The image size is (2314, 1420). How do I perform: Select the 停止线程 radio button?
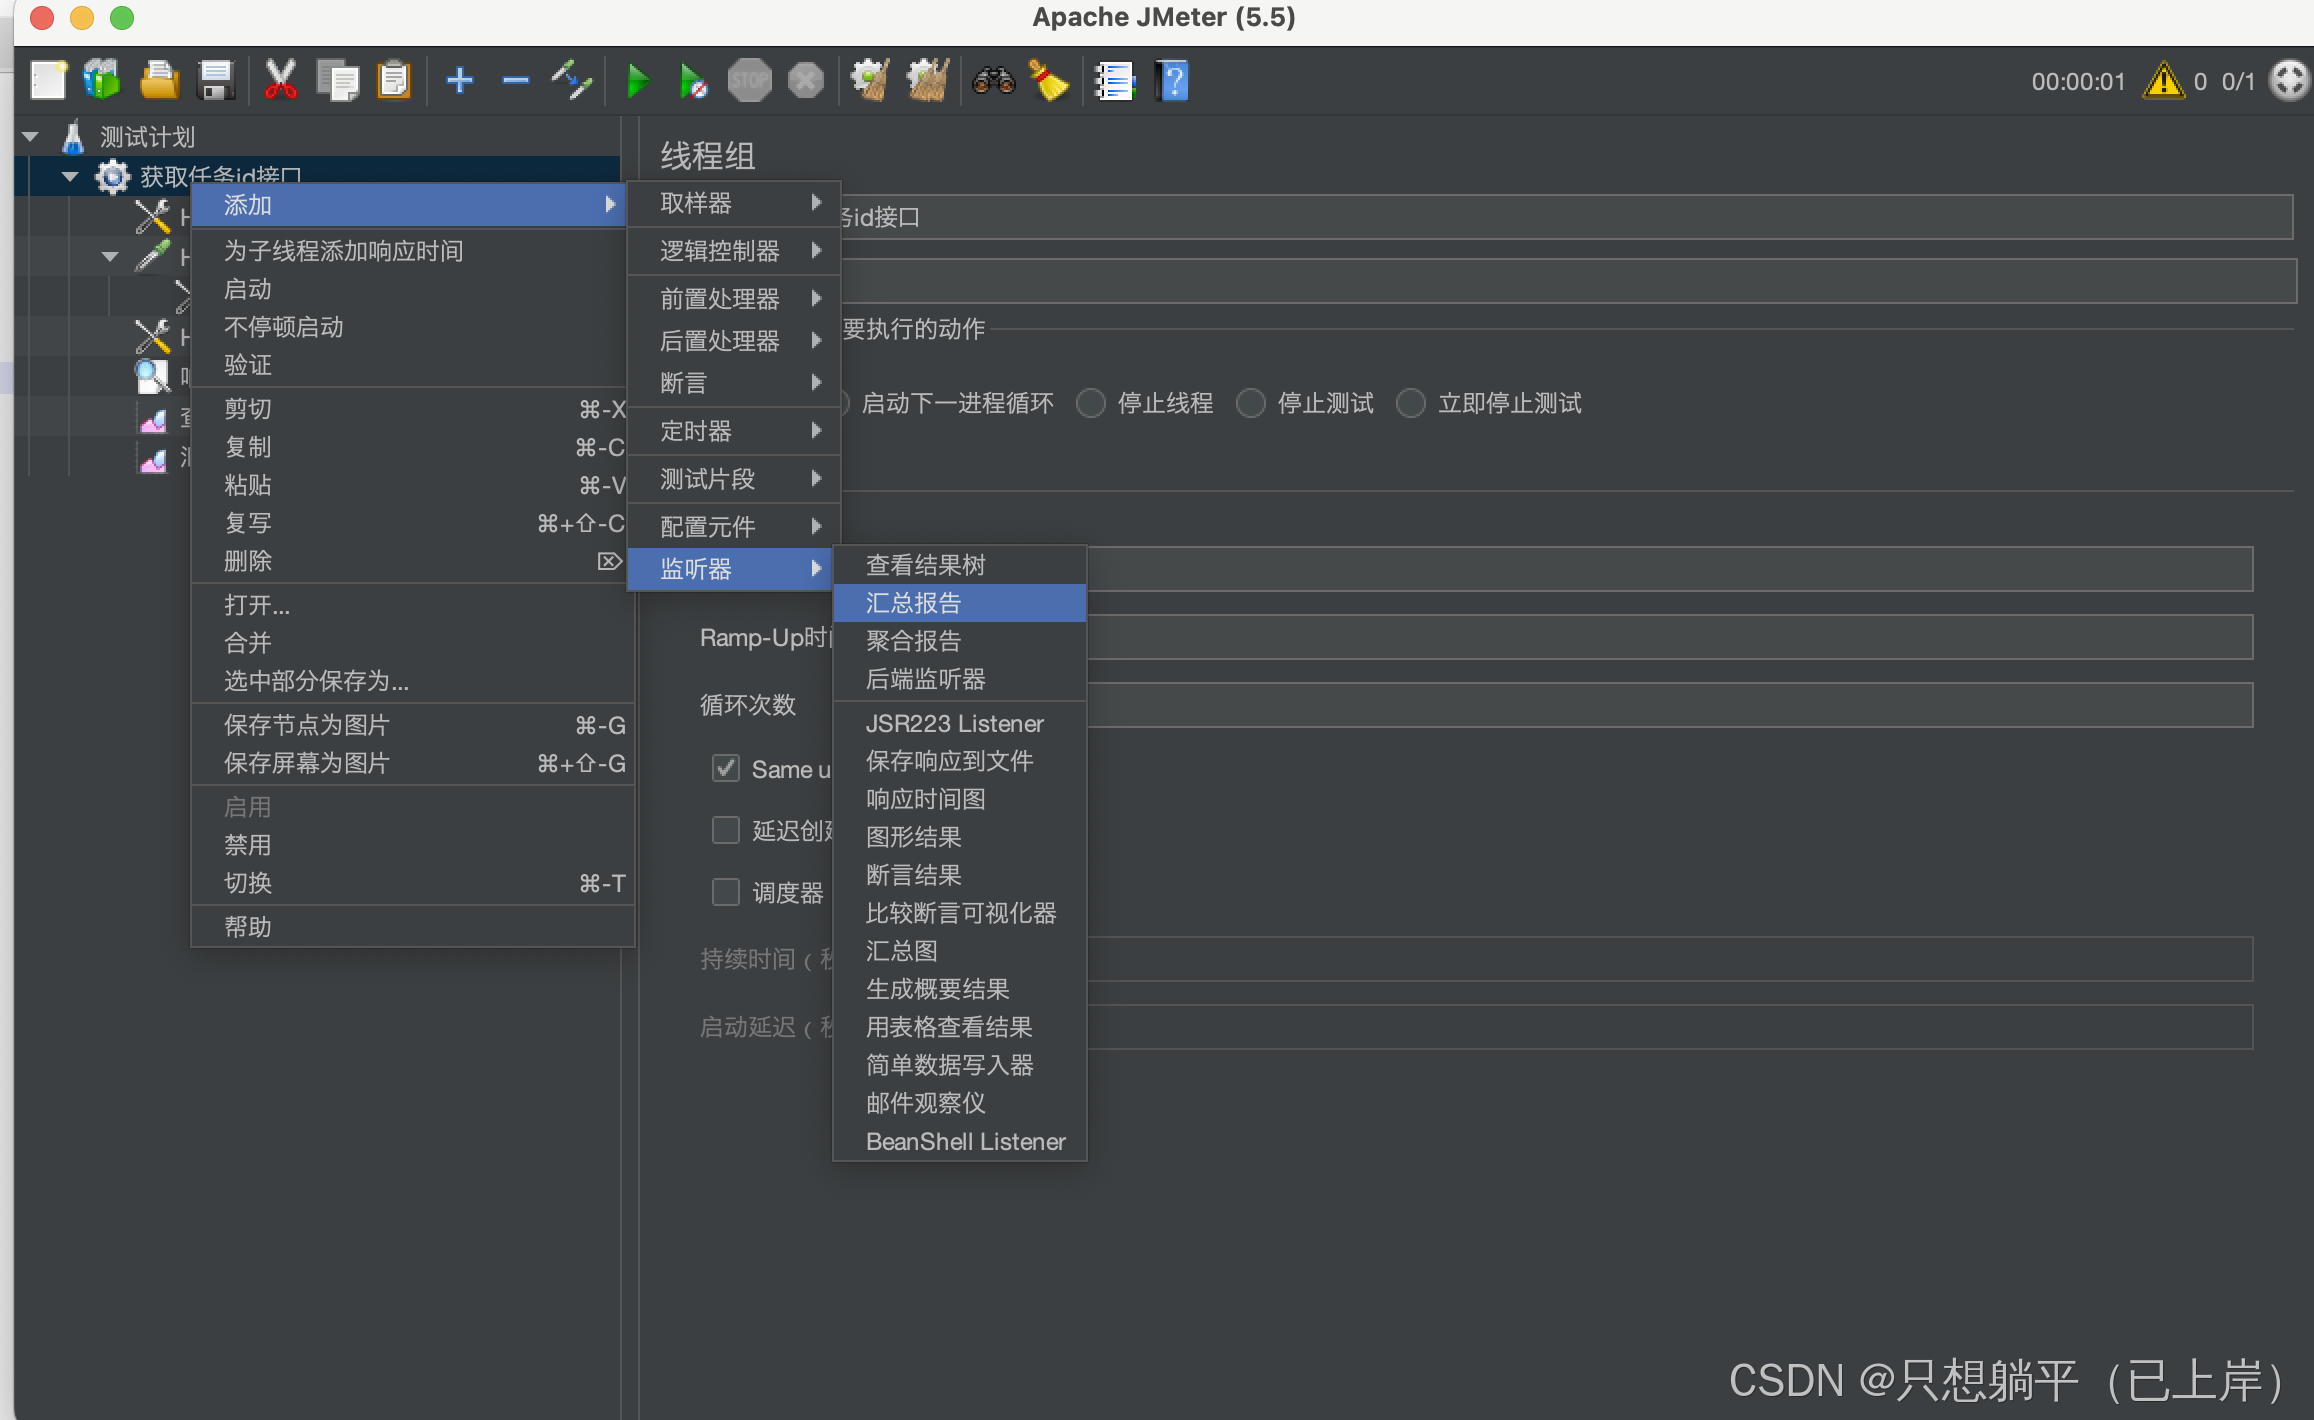[x=1091, y=403]
